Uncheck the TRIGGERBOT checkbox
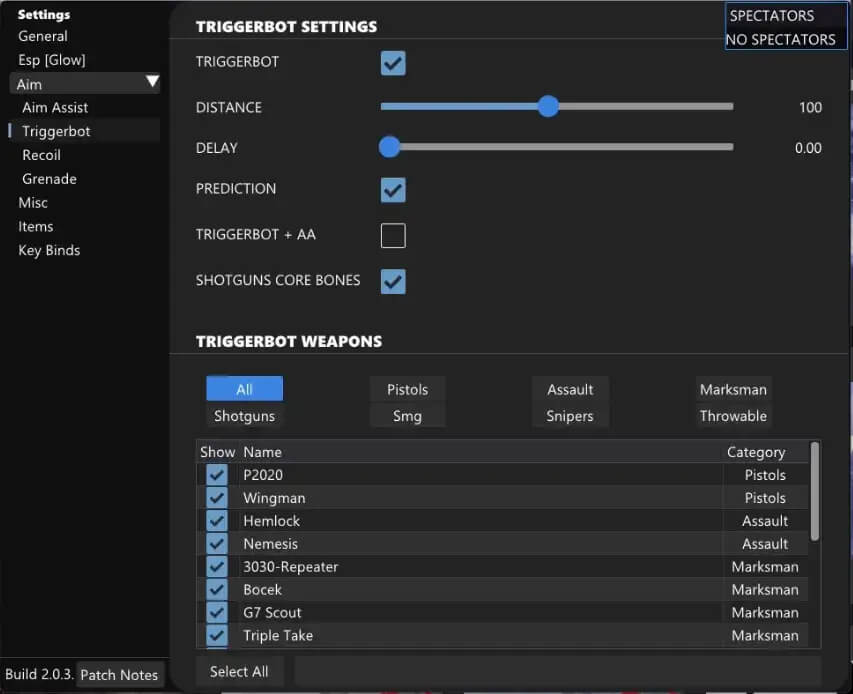The image size is (853, 694). 393,63
